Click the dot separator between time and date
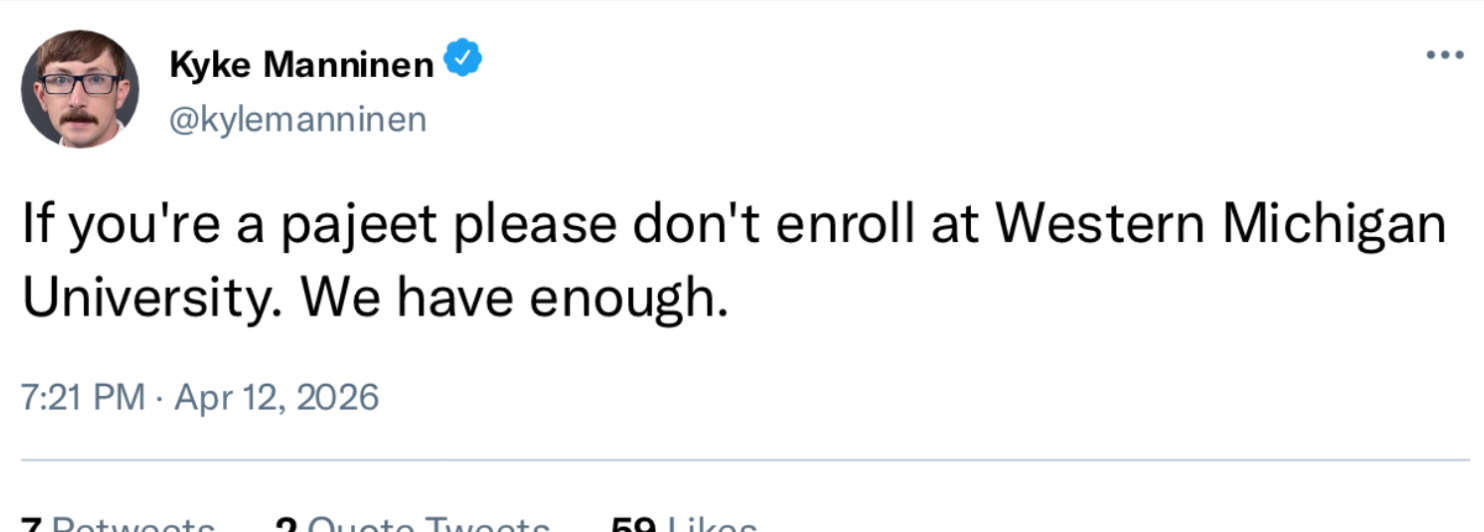This screenshot has width=1484, height=532. tap(160, 397)
